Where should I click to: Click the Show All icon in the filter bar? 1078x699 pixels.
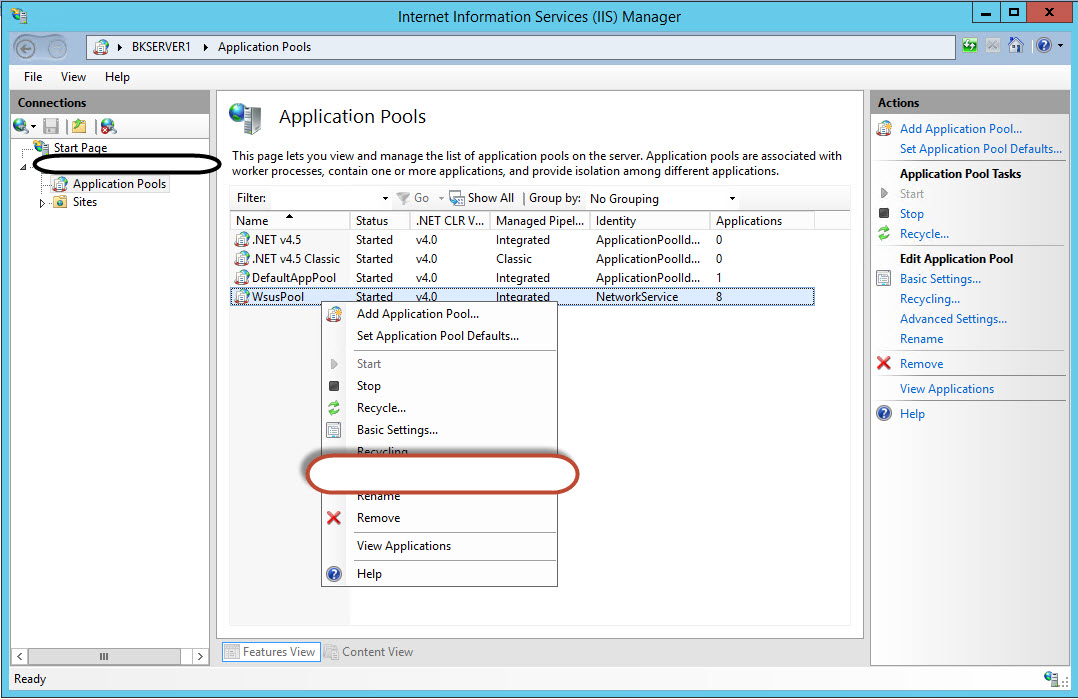[457, 197]
